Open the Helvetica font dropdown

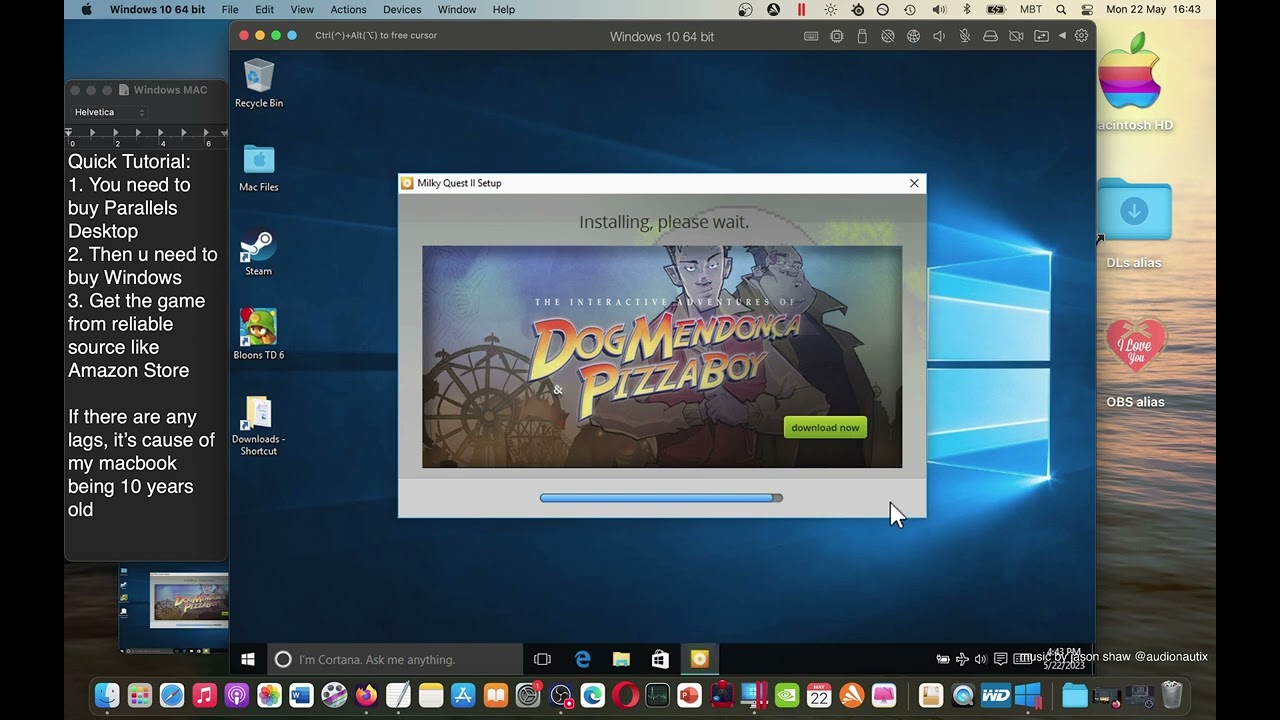point(110,112)
